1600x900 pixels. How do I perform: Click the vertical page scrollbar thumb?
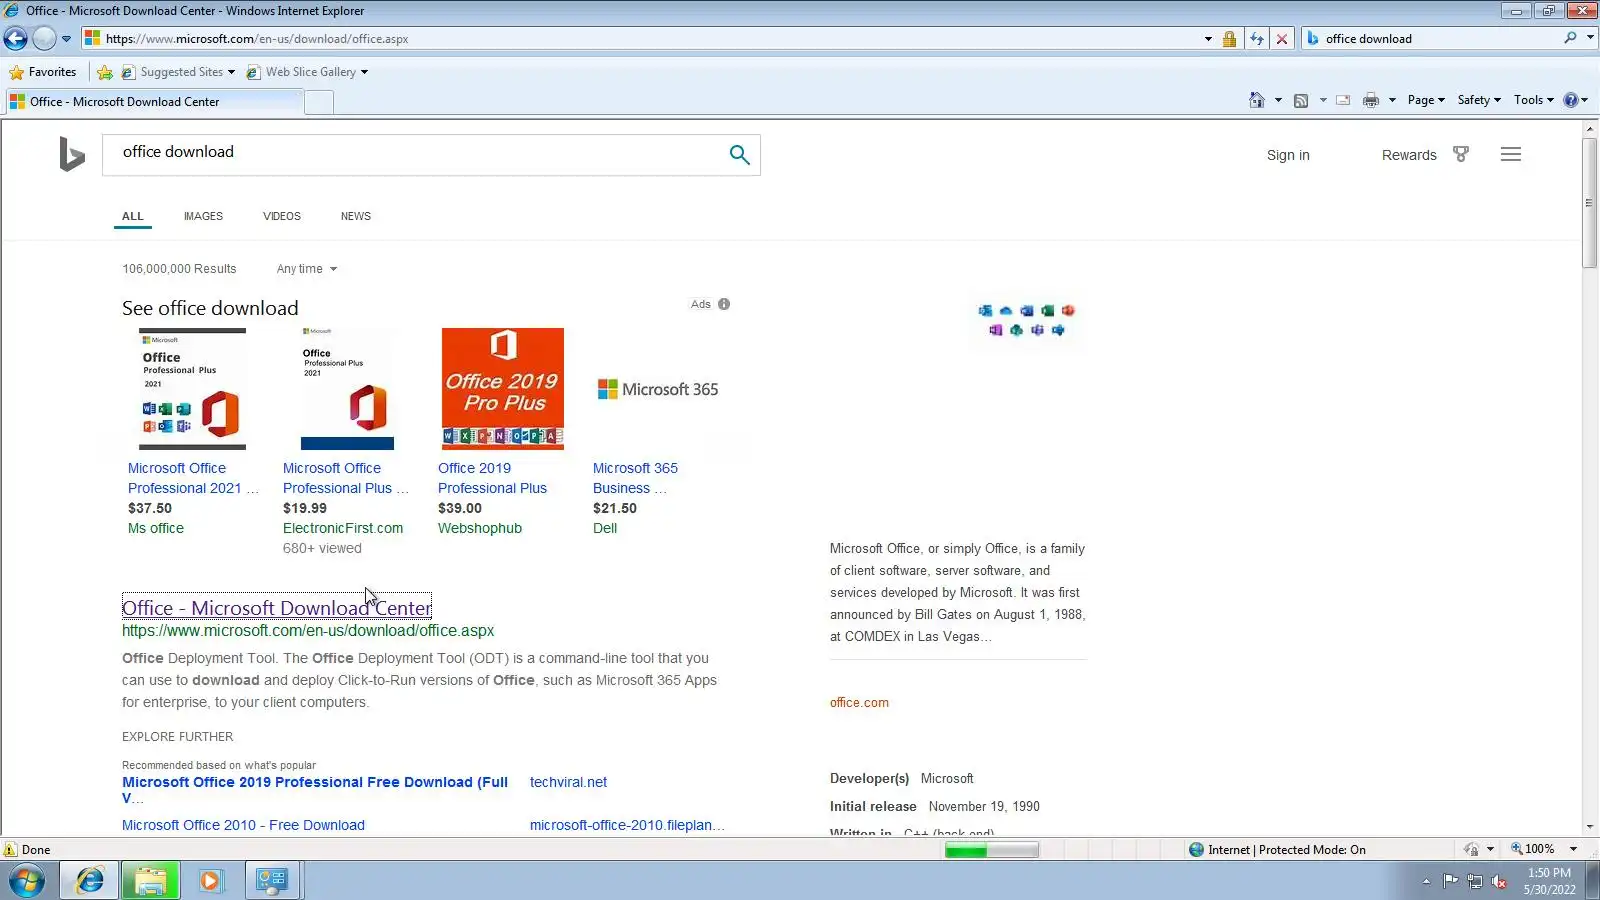pyautogui.click(x=1590, y=202)
